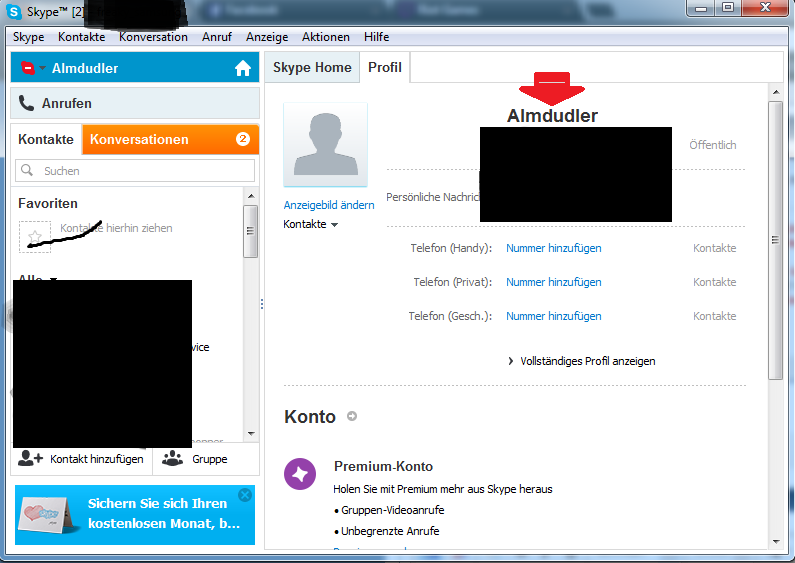Open status dropdown arrow beside Almdudler

pos(43,68)
